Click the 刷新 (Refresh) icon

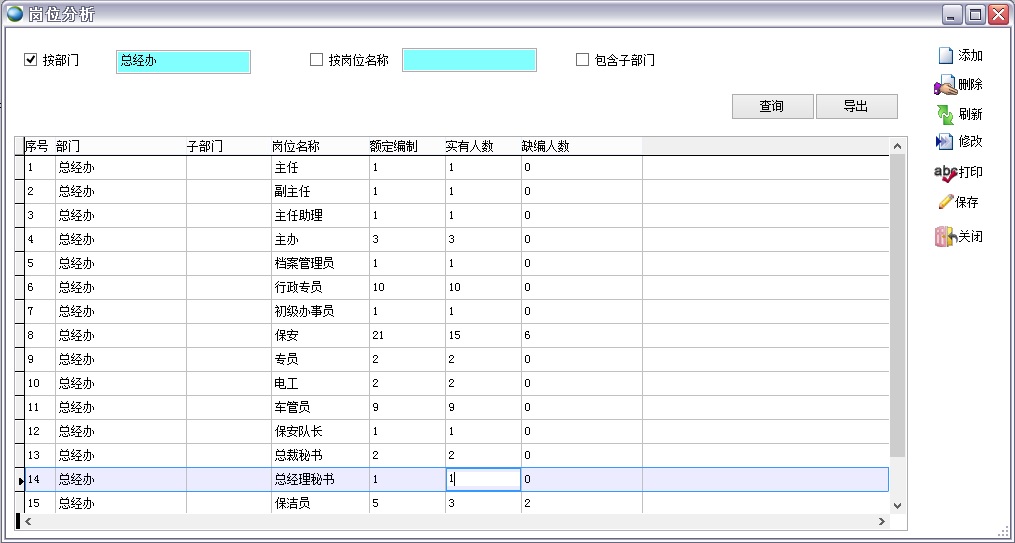point(945,114)
